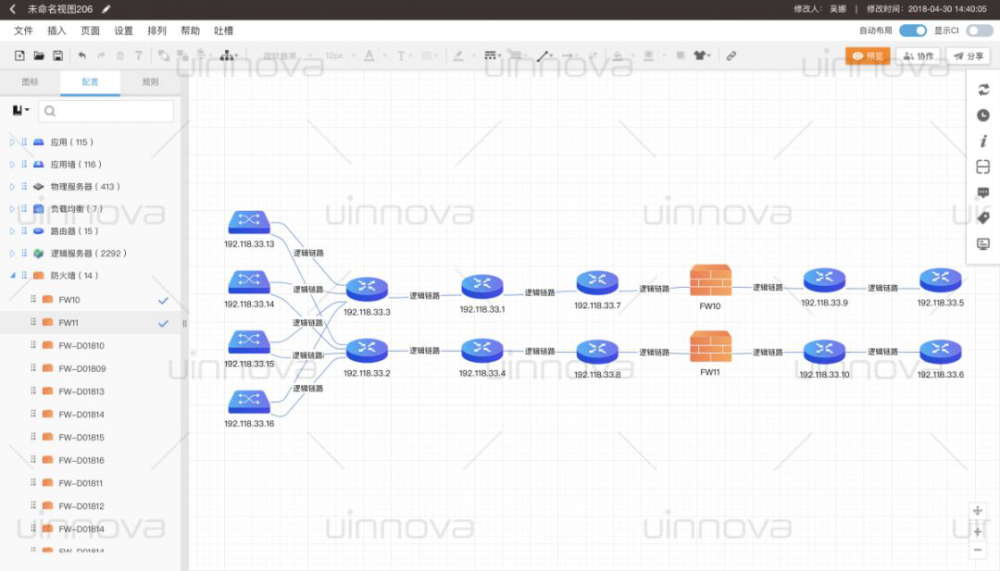Image resolution: width=1000 pixels, height=571 pixels.
Task: Click the open folder icon in toolbar
Action: [39, 56]
